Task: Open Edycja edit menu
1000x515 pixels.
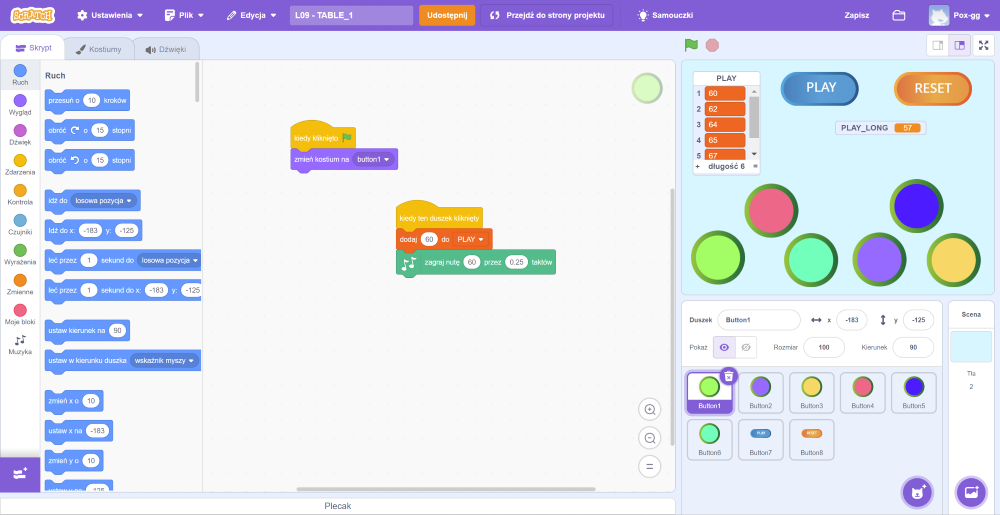Action: click(252, 15)
